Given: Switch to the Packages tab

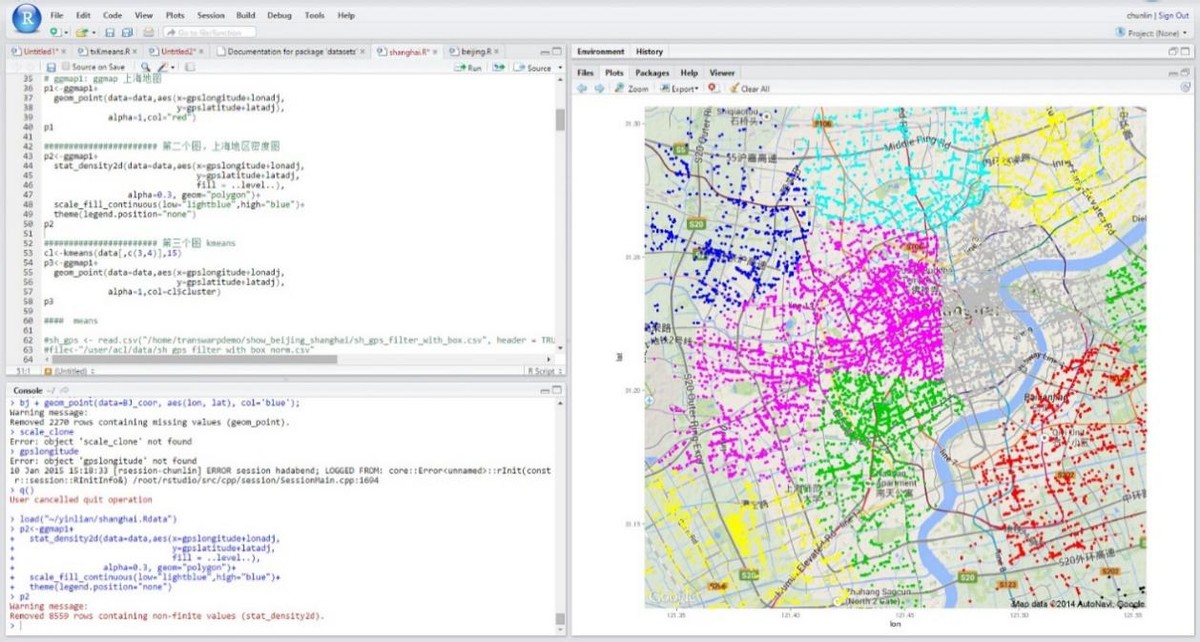Looking at the screenshot, I should click(x=652, y=73).
